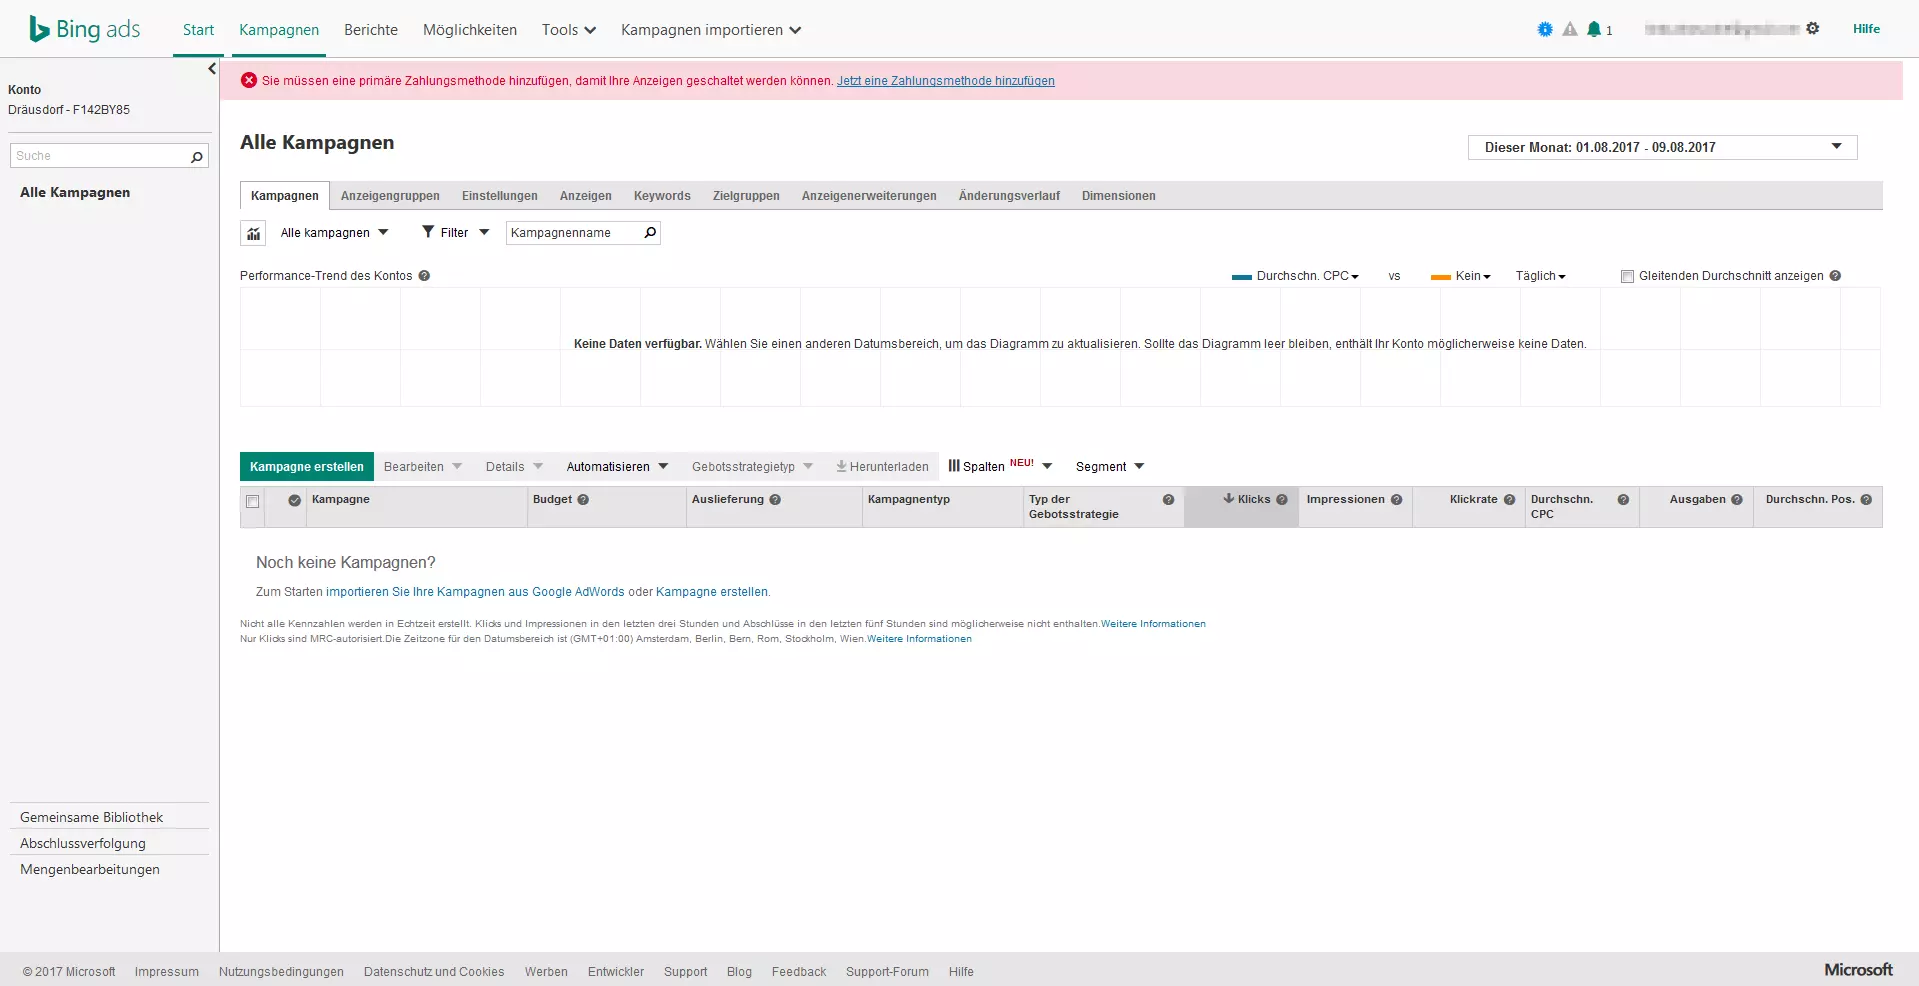Screen dimensions: 1919x986
Task: Click the orange Kein series color swatch
Action: click(x=1441, y=277)
